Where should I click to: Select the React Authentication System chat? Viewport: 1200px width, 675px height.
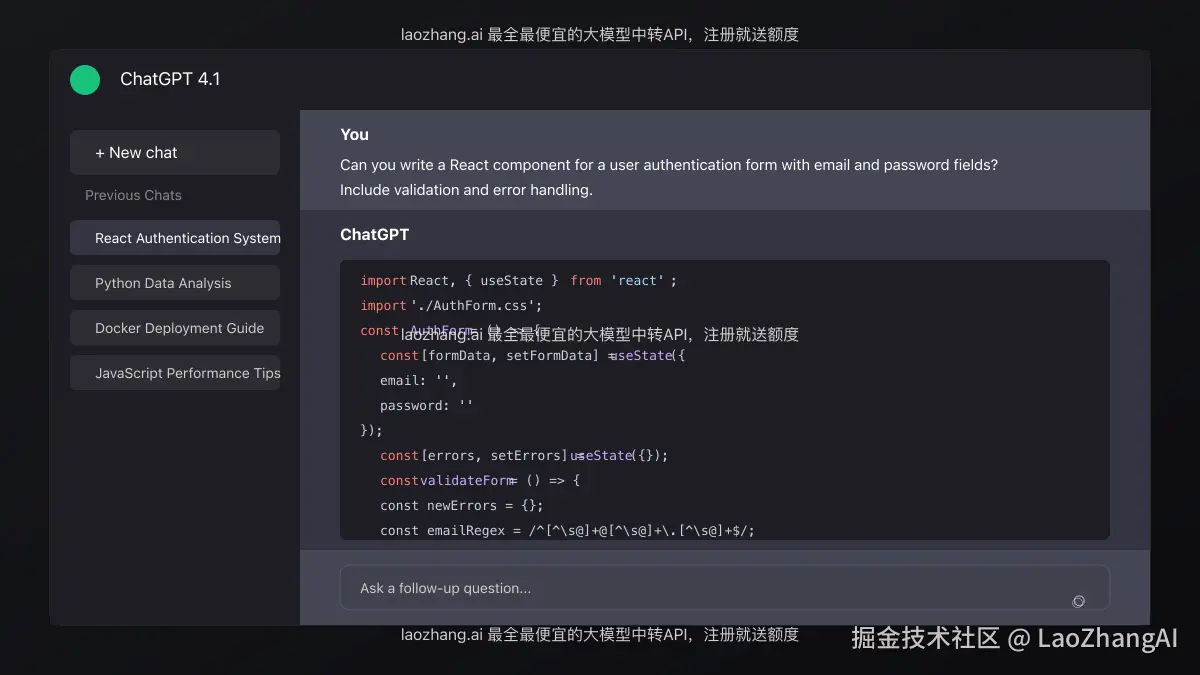(x=174, y=238)
